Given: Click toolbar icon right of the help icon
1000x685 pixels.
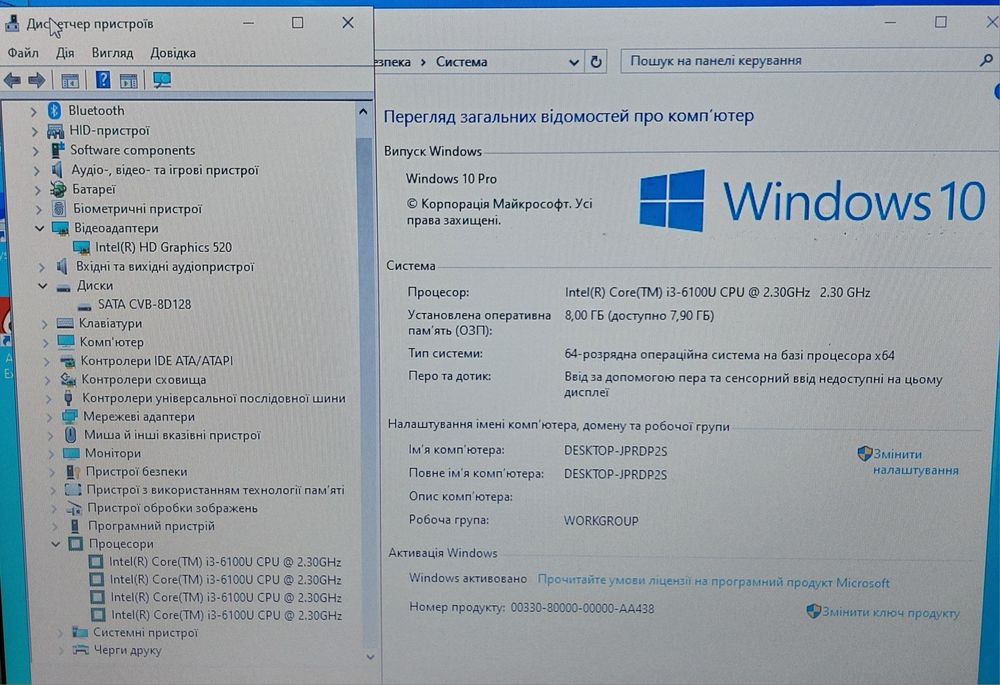Looking at the screenshot, I should [x=128, y=80].
